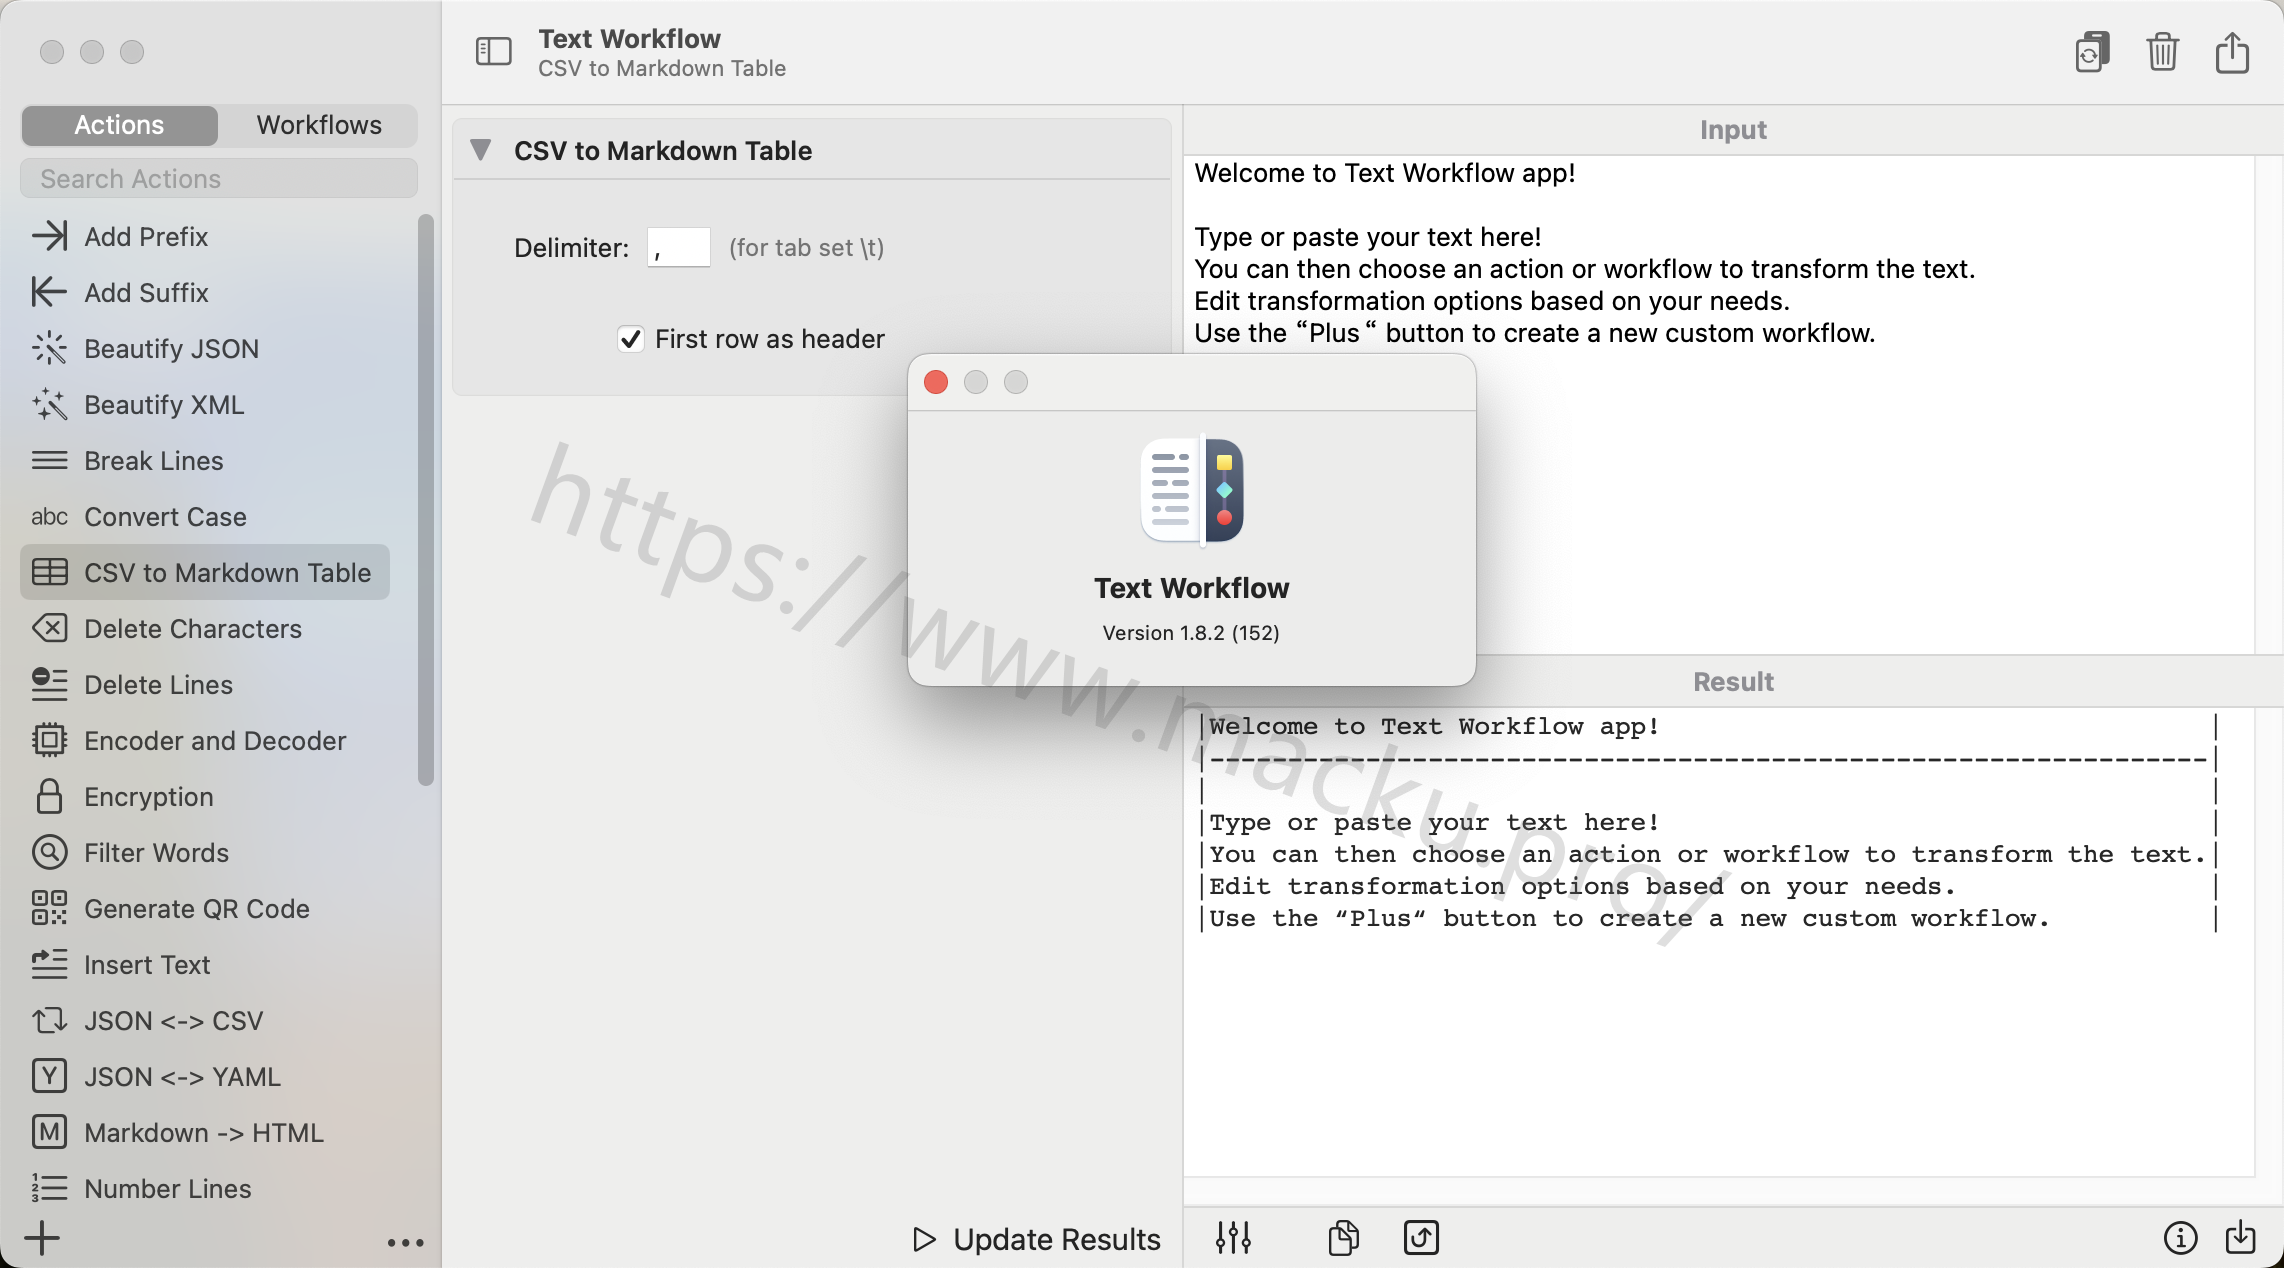Image resolution: width=2284 pixels, height=1268 pixels.
Task: Click the use result as input icon
Action: (x=1421, y=1238)
